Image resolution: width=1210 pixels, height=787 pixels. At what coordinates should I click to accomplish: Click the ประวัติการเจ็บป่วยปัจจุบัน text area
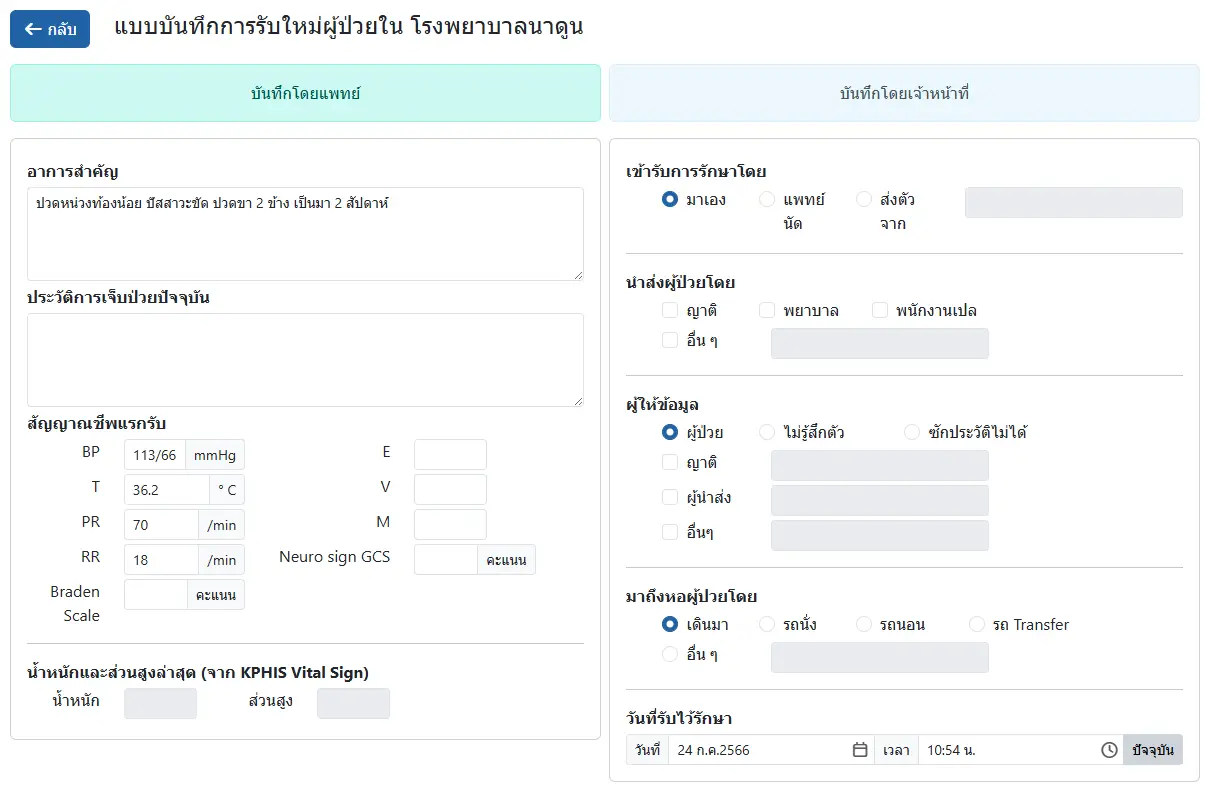[305, 360]
